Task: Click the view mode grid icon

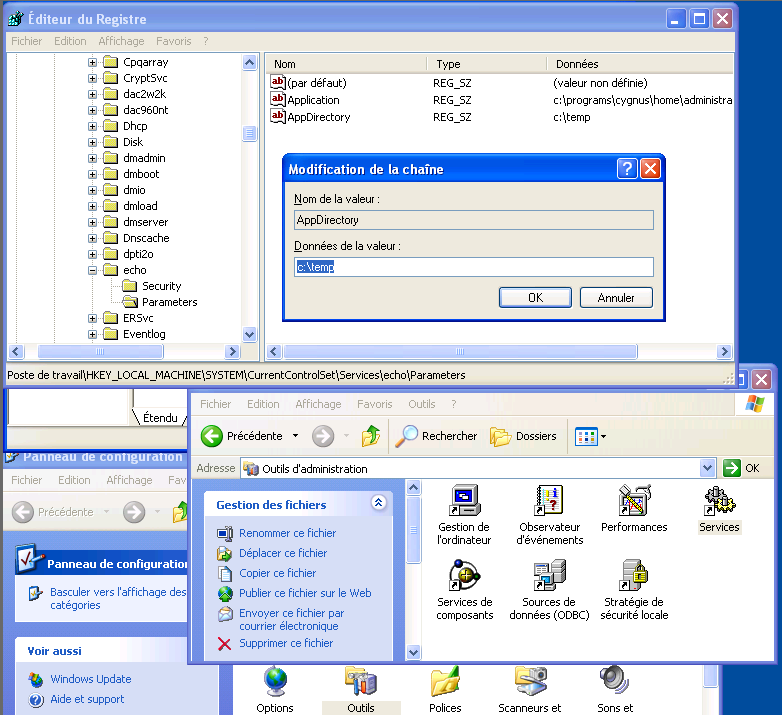Action: [586, 437]
